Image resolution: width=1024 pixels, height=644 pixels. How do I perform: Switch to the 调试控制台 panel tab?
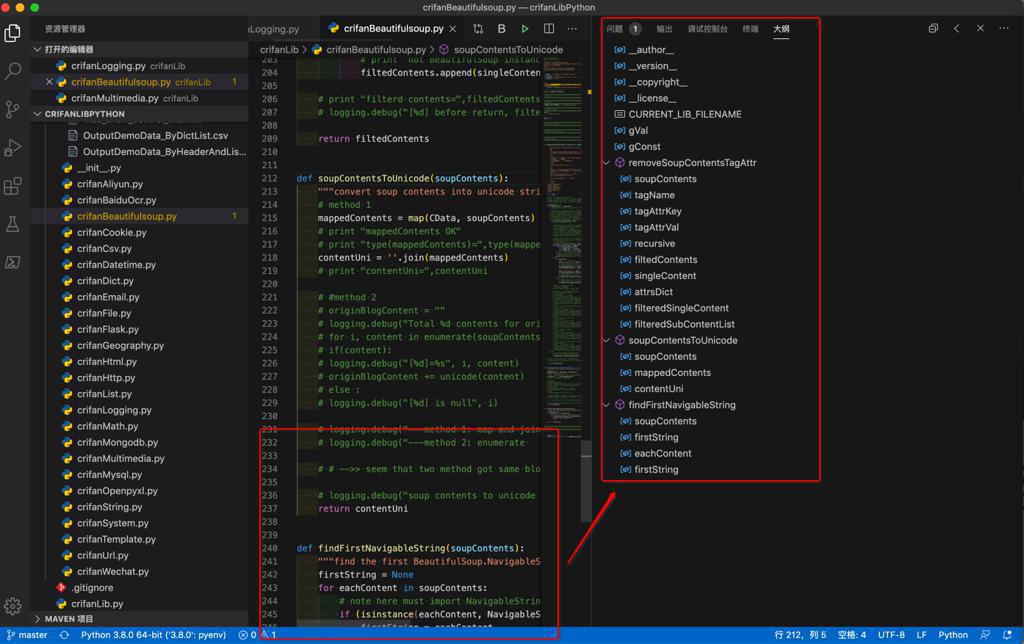(x=707, y=29)
